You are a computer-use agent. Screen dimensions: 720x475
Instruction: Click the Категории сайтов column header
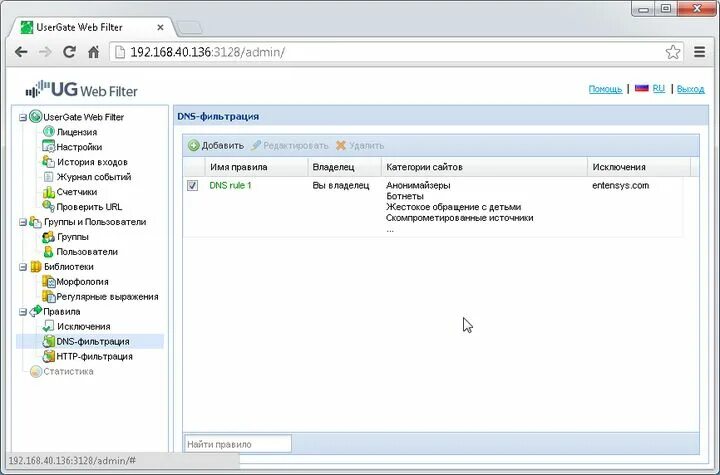(x=484, y=167)
